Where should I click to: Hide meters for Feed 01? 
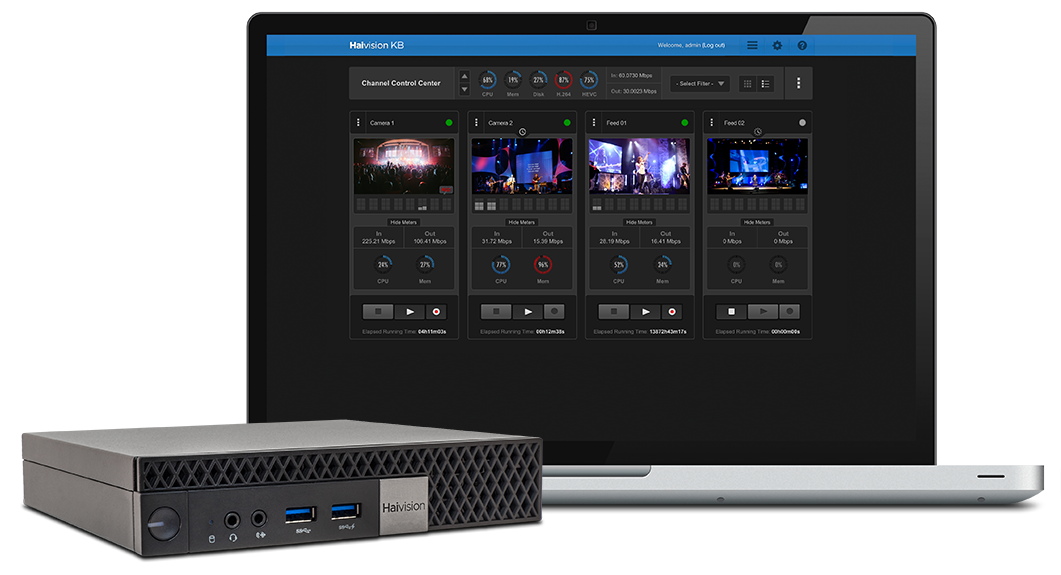point(639,222)
